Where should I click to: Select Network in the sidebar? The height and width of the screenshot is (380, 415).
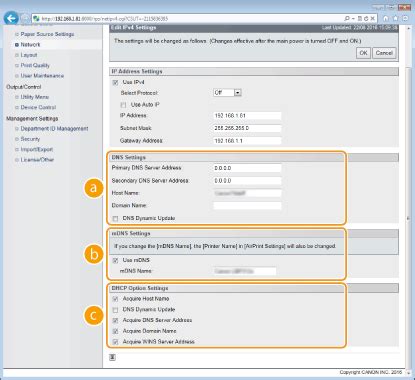tap(30, 45)
